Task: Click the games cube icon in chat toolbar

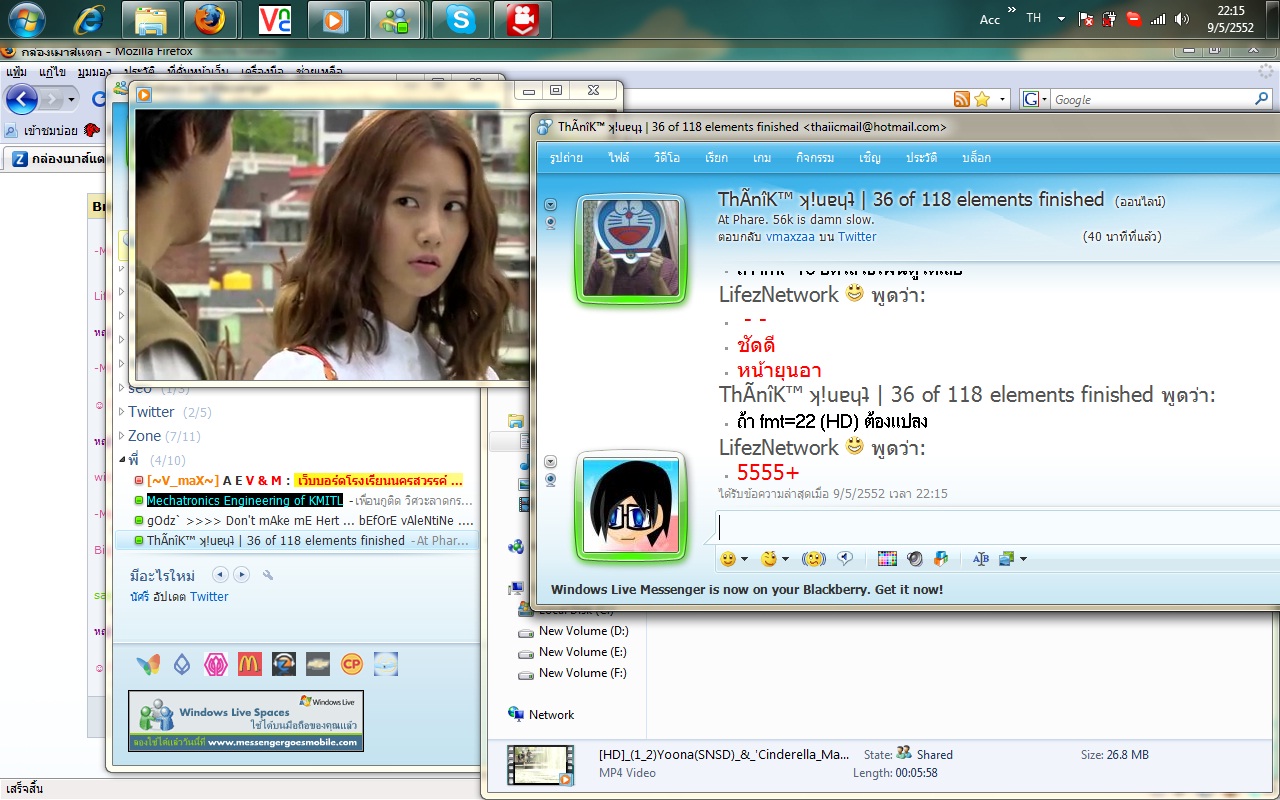Action: click(x=941, y=558)
